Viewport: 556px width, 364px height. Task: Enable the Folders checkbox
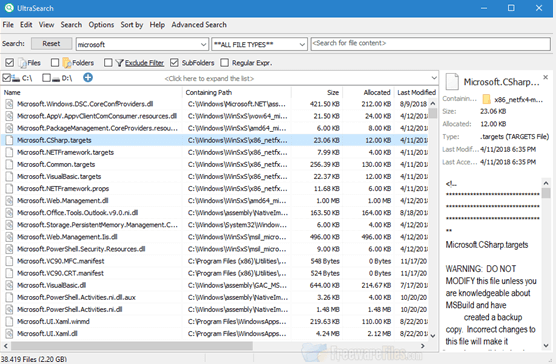click(55, 63)
